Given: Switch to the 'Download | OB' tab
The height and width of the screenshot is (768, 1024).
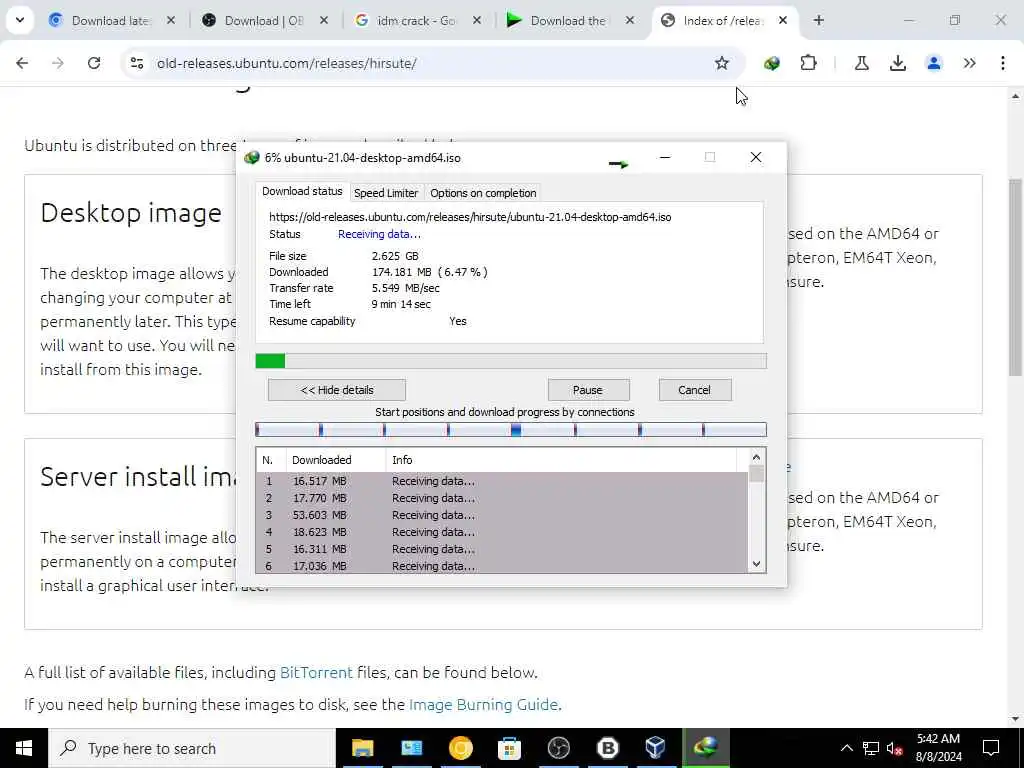Looking at the screenshot, I should point(264,21).
